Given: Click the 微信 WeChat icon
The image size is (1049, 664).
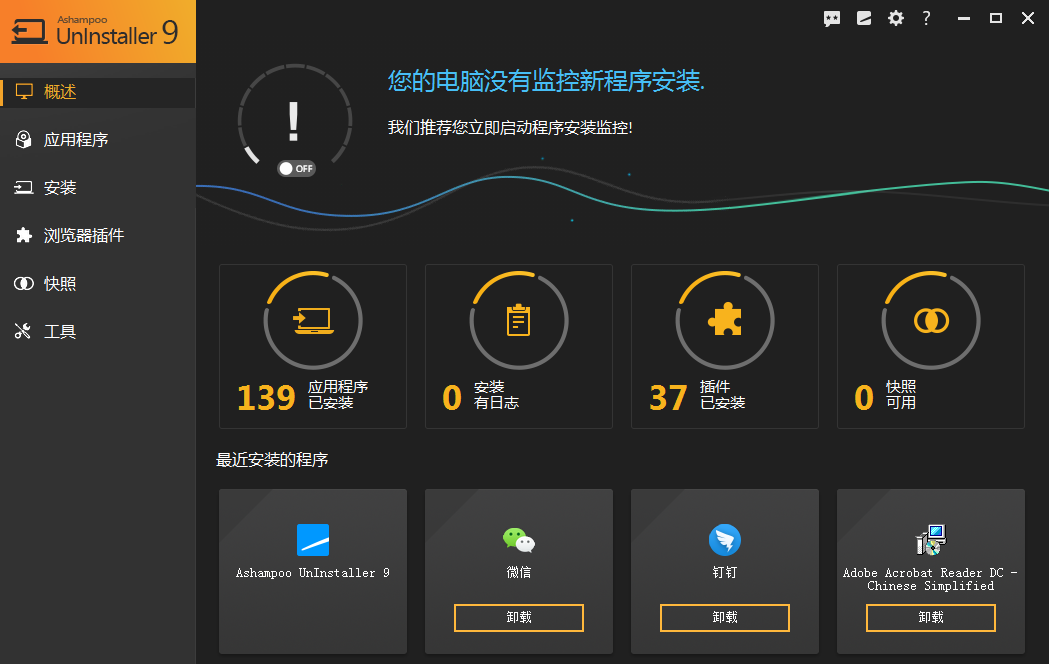Looking at the screenshot, I should click(519, 540).
